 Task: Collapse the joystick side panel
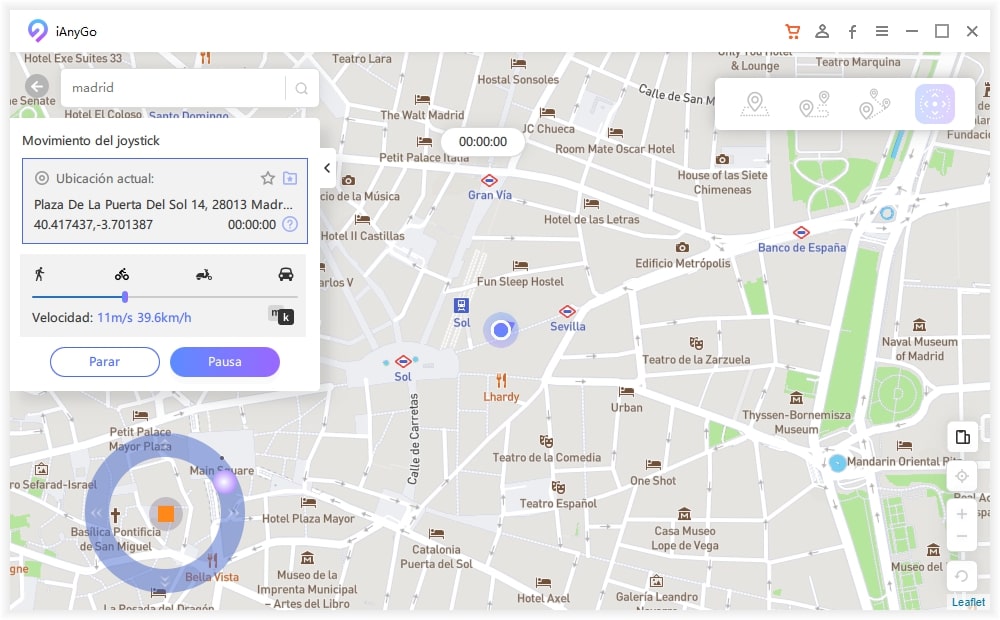click(327, 168)
